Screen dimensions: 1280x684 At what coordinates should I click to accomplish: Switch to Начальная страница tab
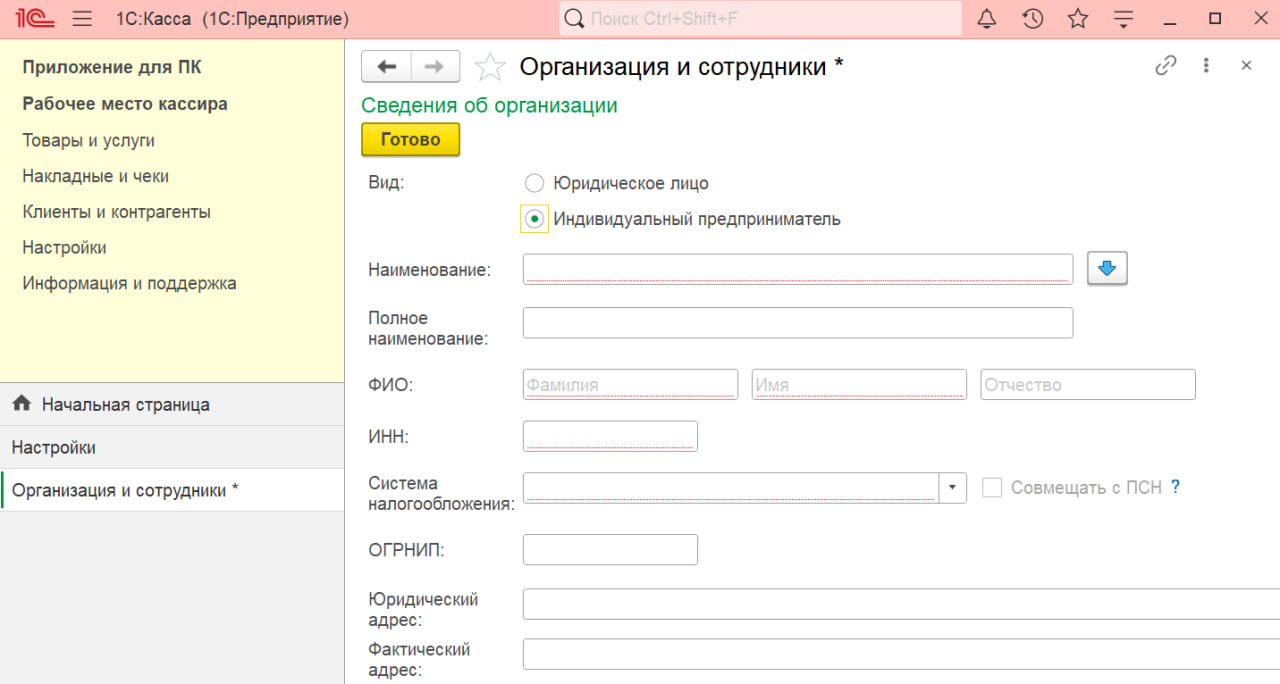point(172,404)
